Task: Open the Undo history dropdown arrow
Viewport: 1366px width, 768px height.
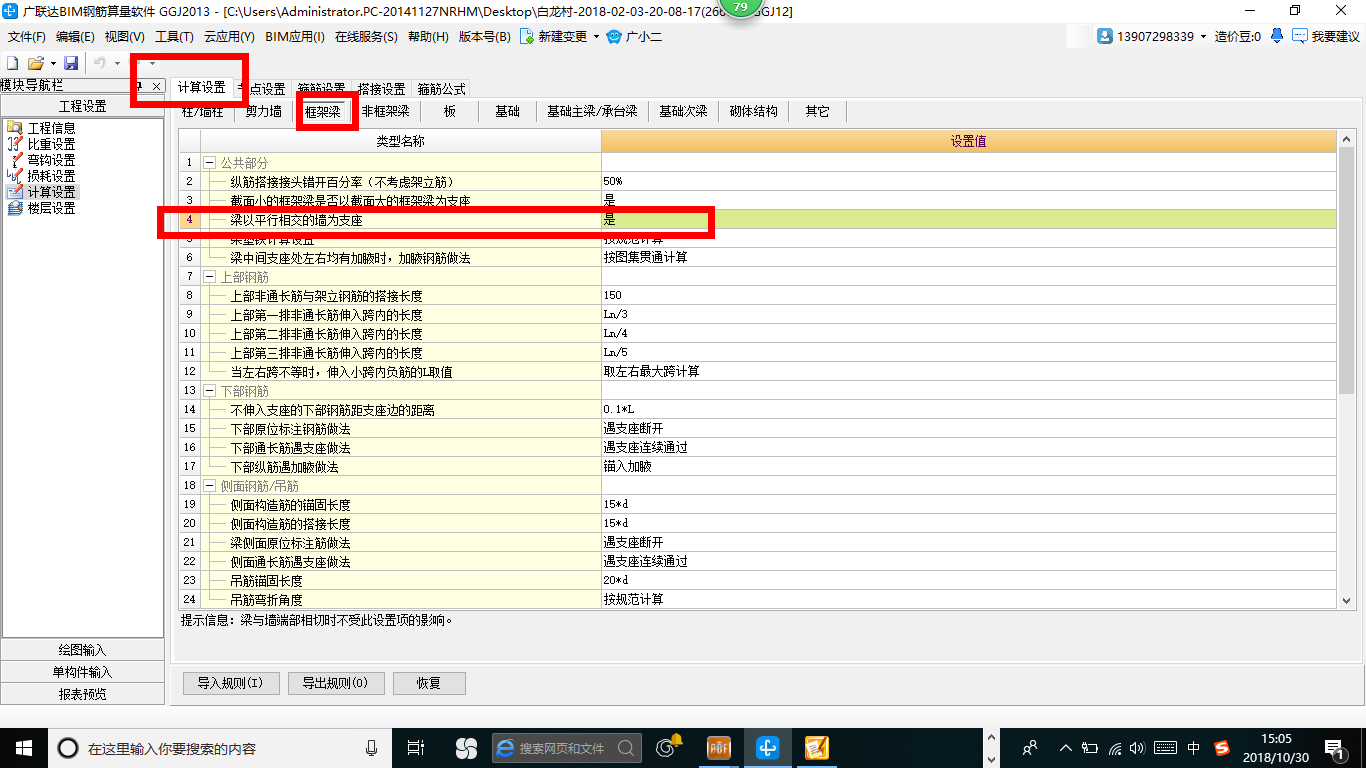Action: coord(117,63)
